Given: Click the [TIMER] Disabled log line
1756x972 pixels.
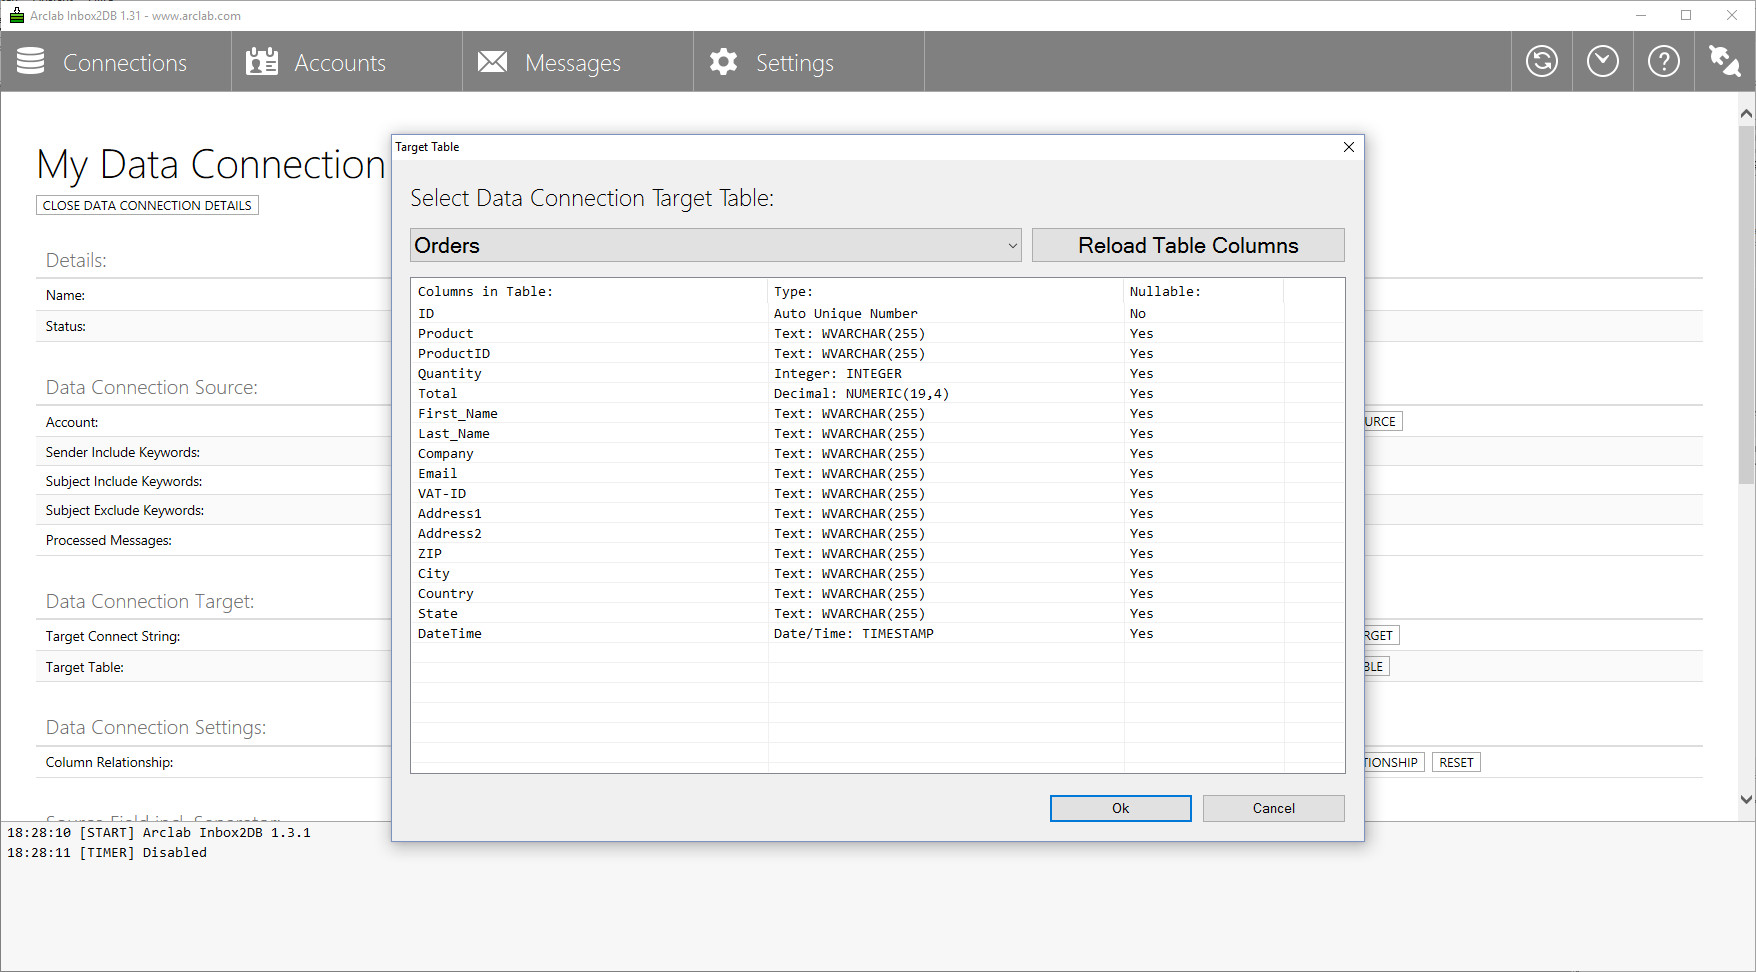Looking at the screenshot, I should [x=107, y=852].
